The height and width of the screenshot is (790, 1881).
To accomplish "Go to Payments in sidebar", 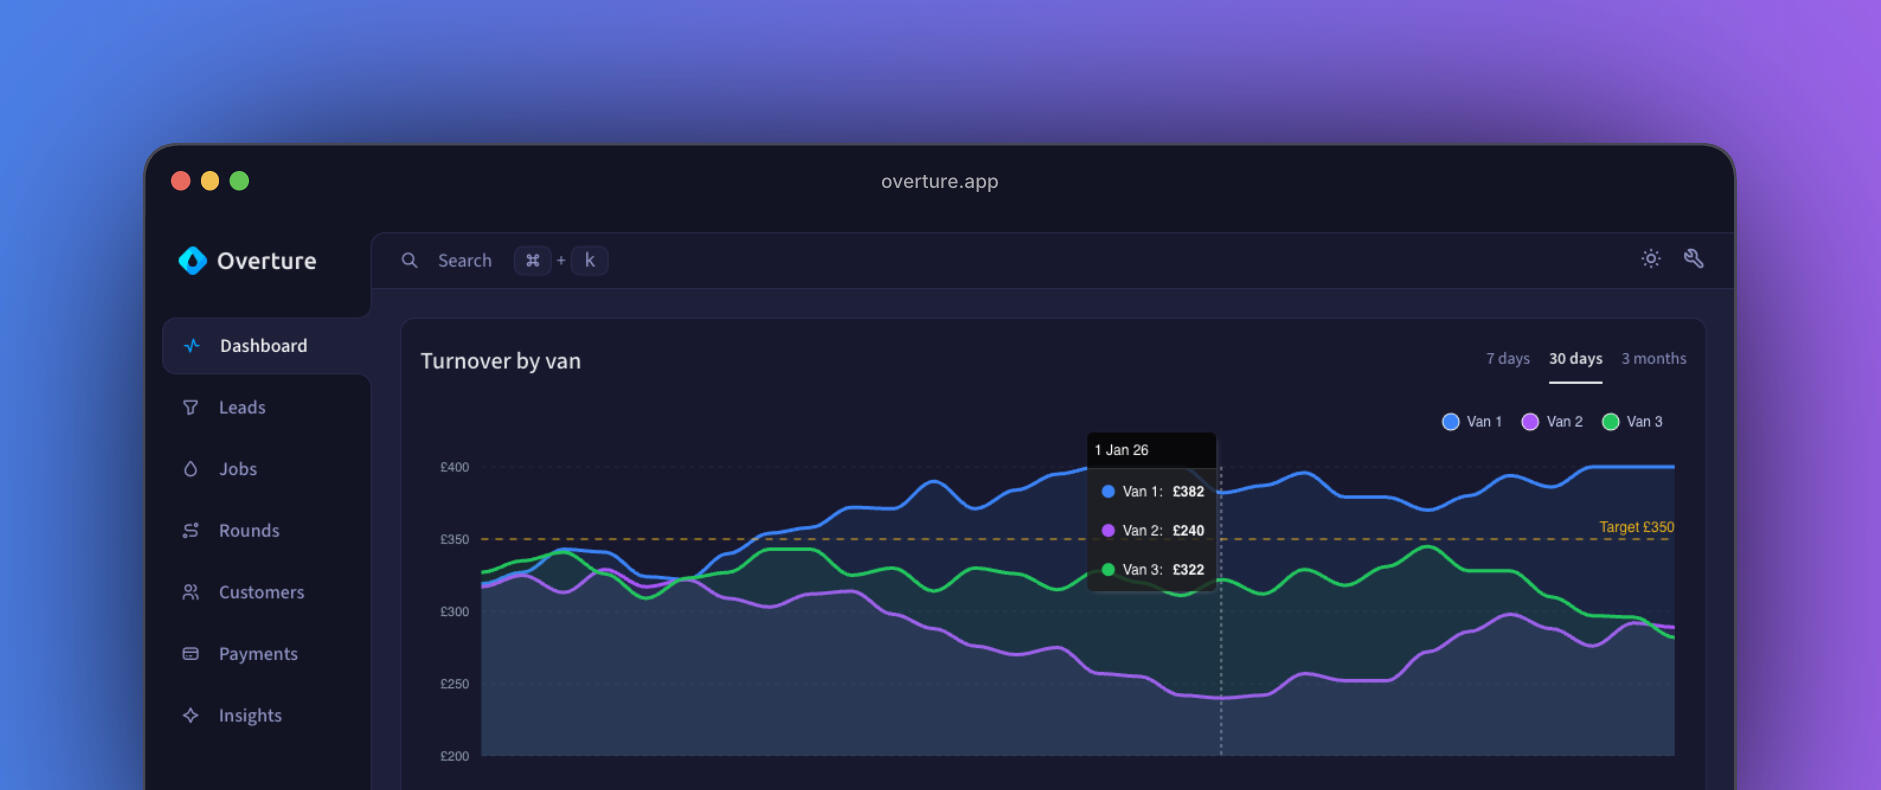I will [x=258, y=654].
